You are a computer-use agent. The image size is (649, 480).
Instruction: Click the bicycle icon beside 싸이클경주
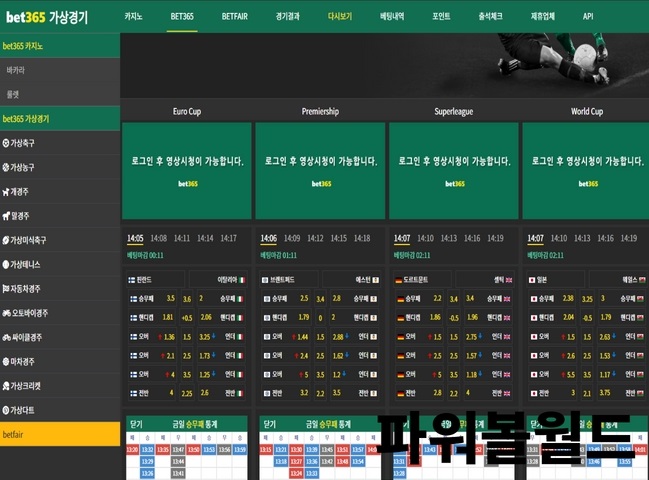click(6, 337)
